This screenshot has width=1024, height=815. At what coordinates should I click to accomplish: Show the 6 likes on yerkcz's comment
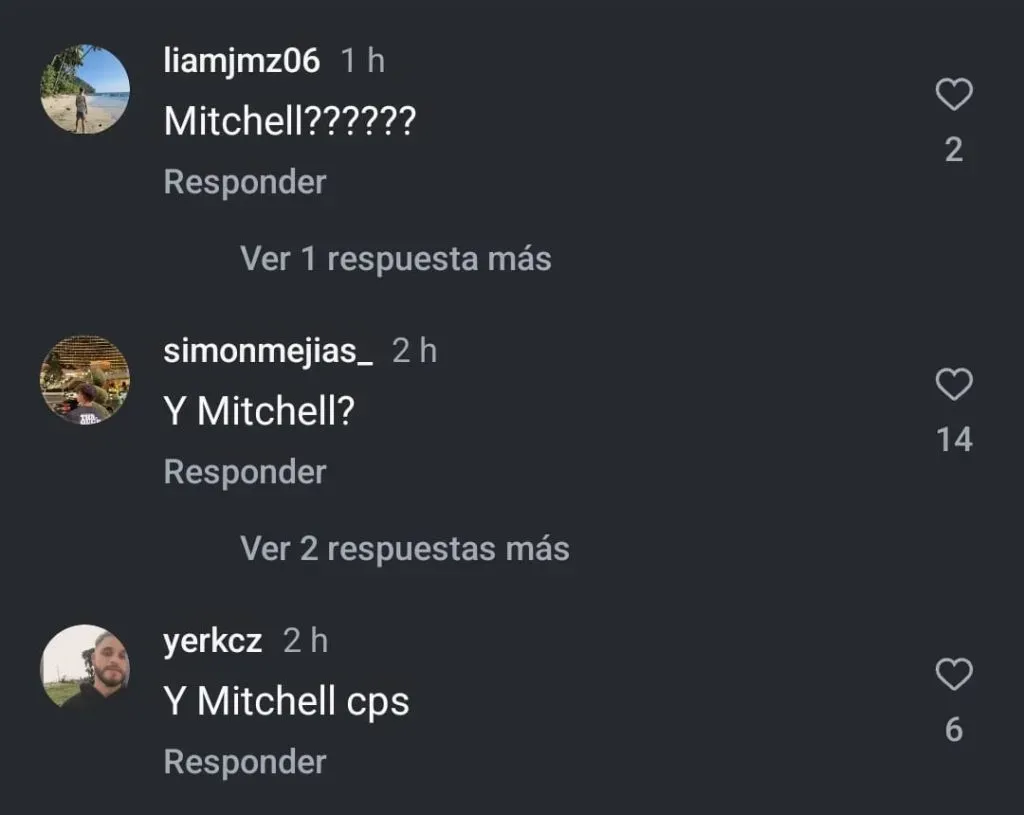954,729
